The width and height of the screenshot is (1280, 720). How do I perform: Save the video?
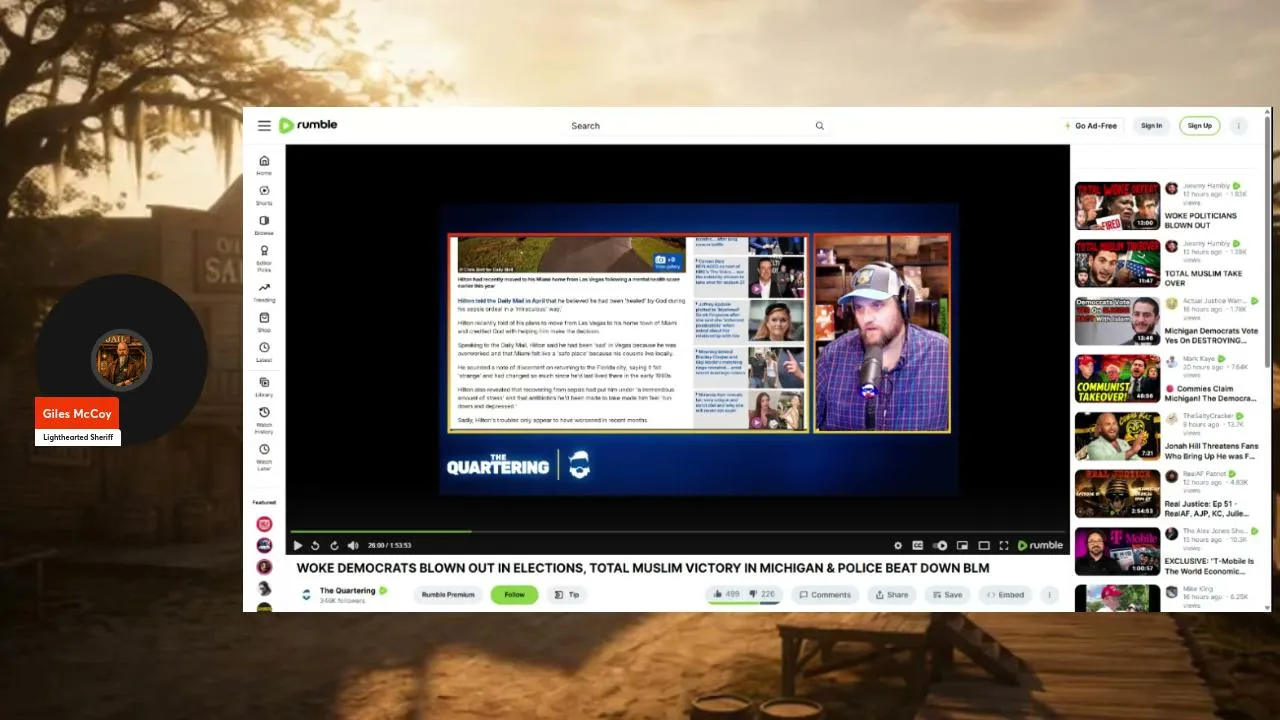(x=946, y=595)
